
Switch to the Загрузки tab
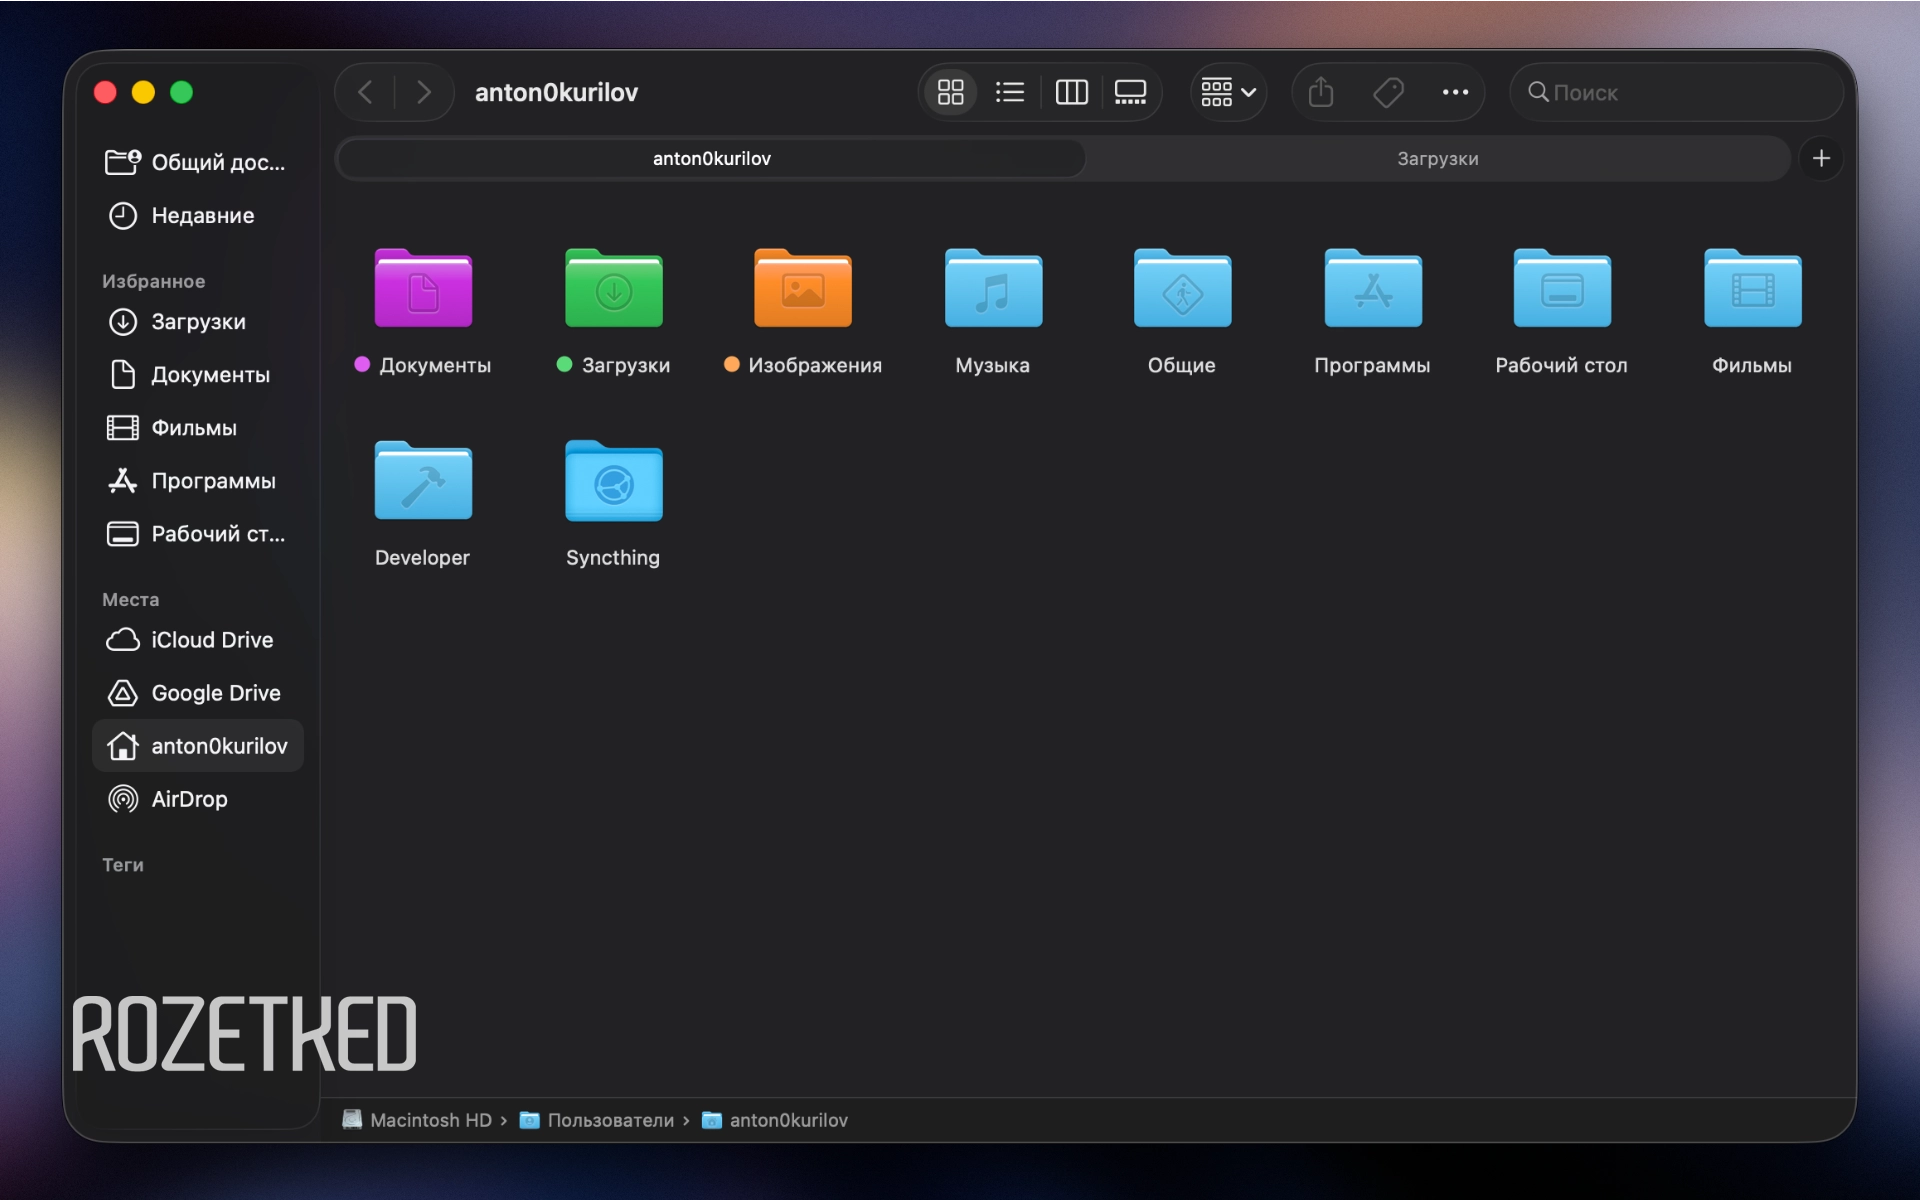click(1437, 159)
